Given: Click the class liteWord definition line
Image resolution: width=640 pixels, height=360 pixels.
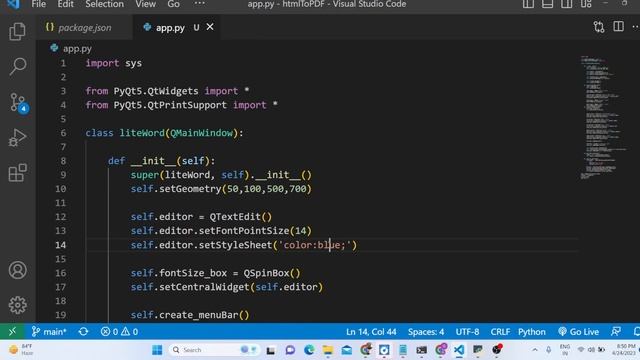Looking at the screenshot, I should click(164, 133).
